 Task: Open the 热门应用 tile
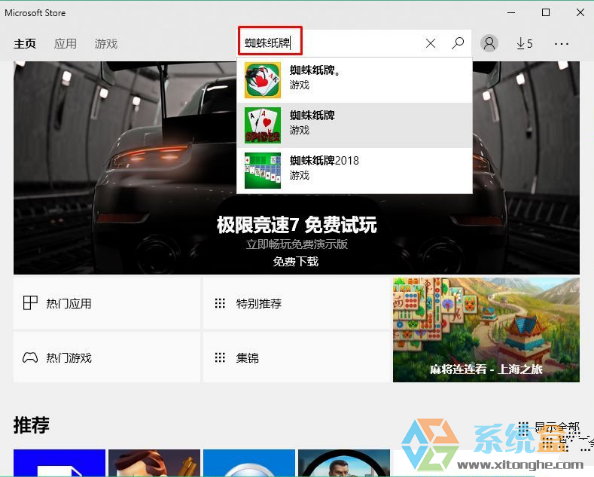(x=107, y=303)
